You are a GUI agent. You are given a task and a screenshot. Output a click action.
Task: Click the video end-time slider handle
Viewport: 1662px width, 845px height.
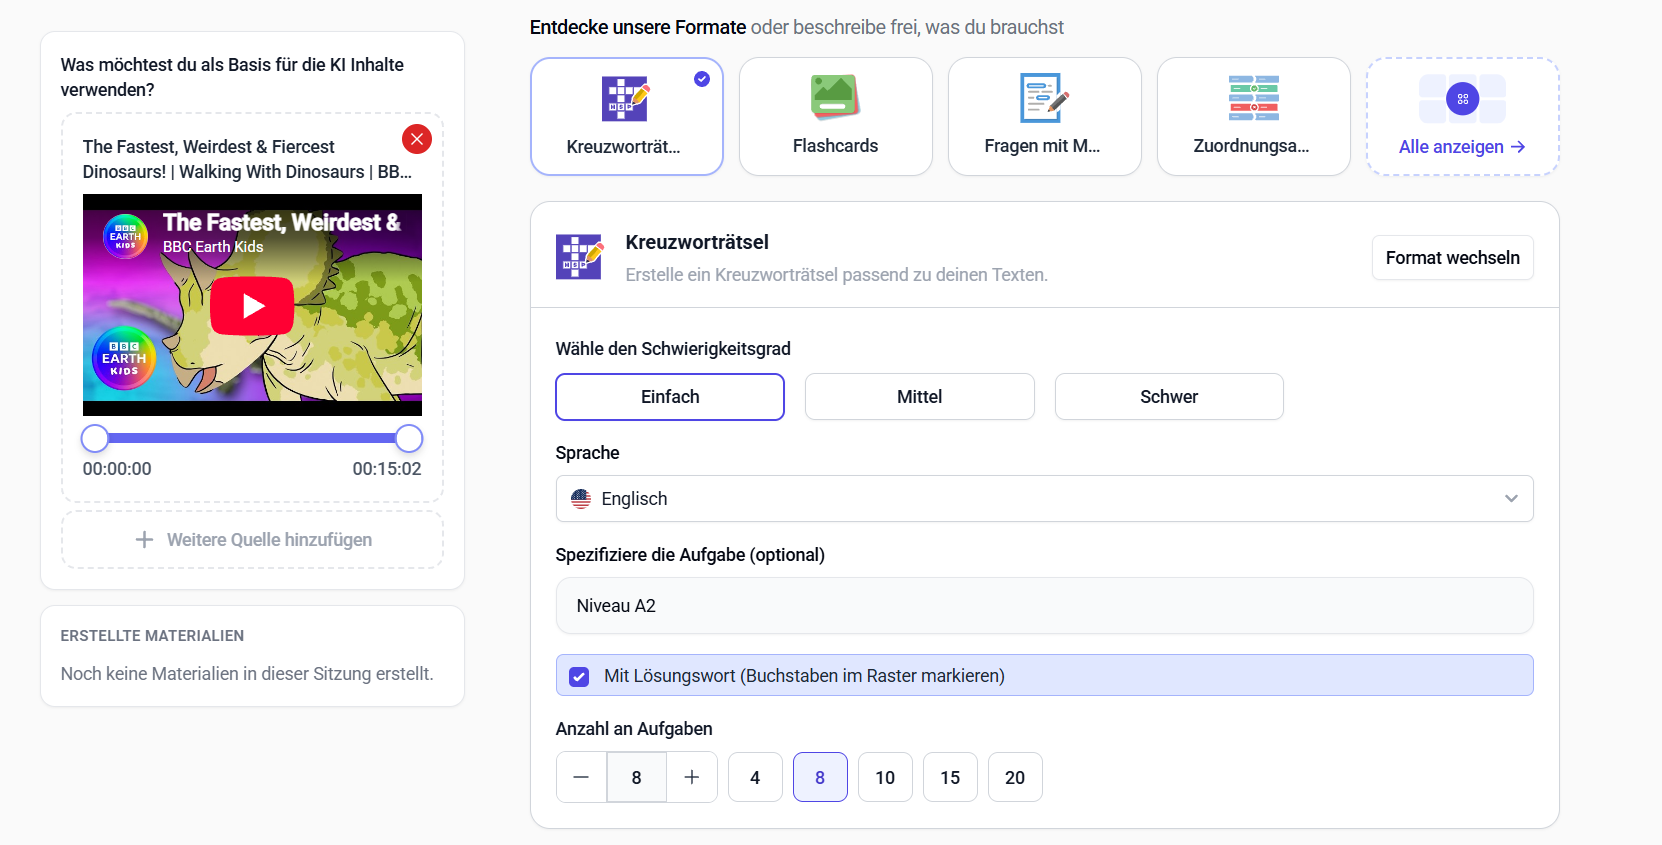[409, 438]
